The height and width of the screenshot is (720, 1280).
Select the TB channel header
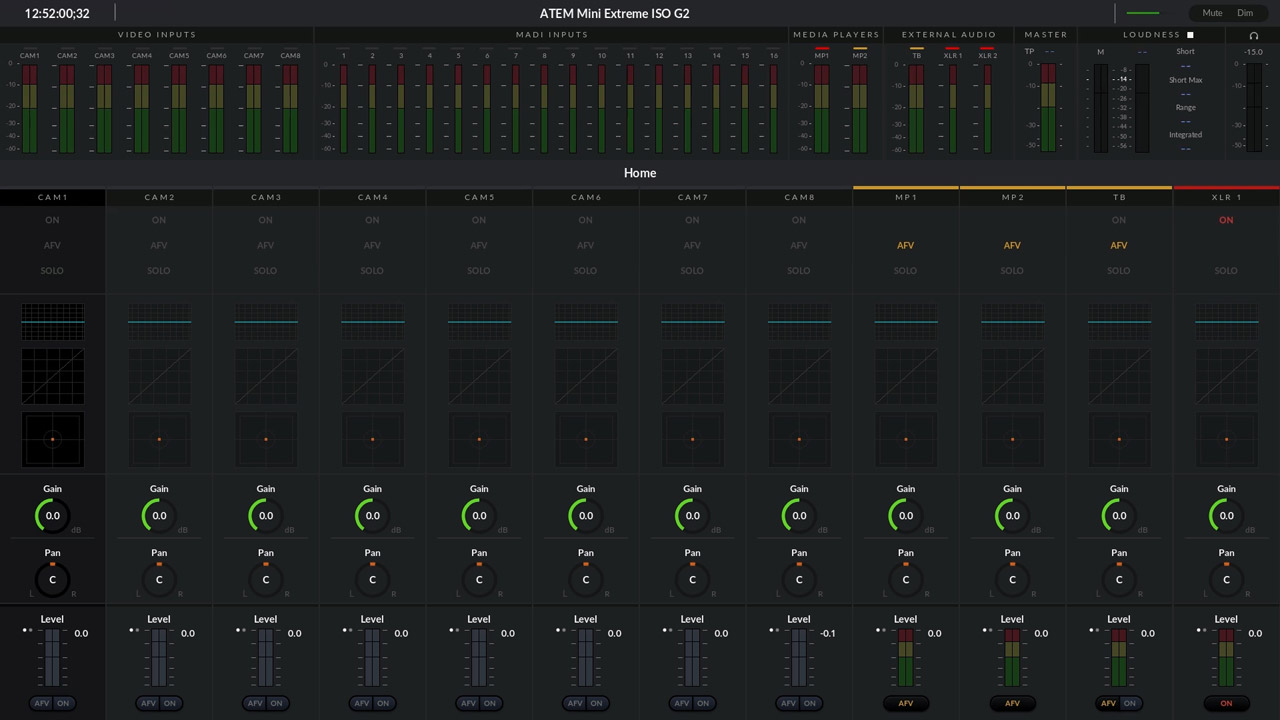coord(1119,198)
